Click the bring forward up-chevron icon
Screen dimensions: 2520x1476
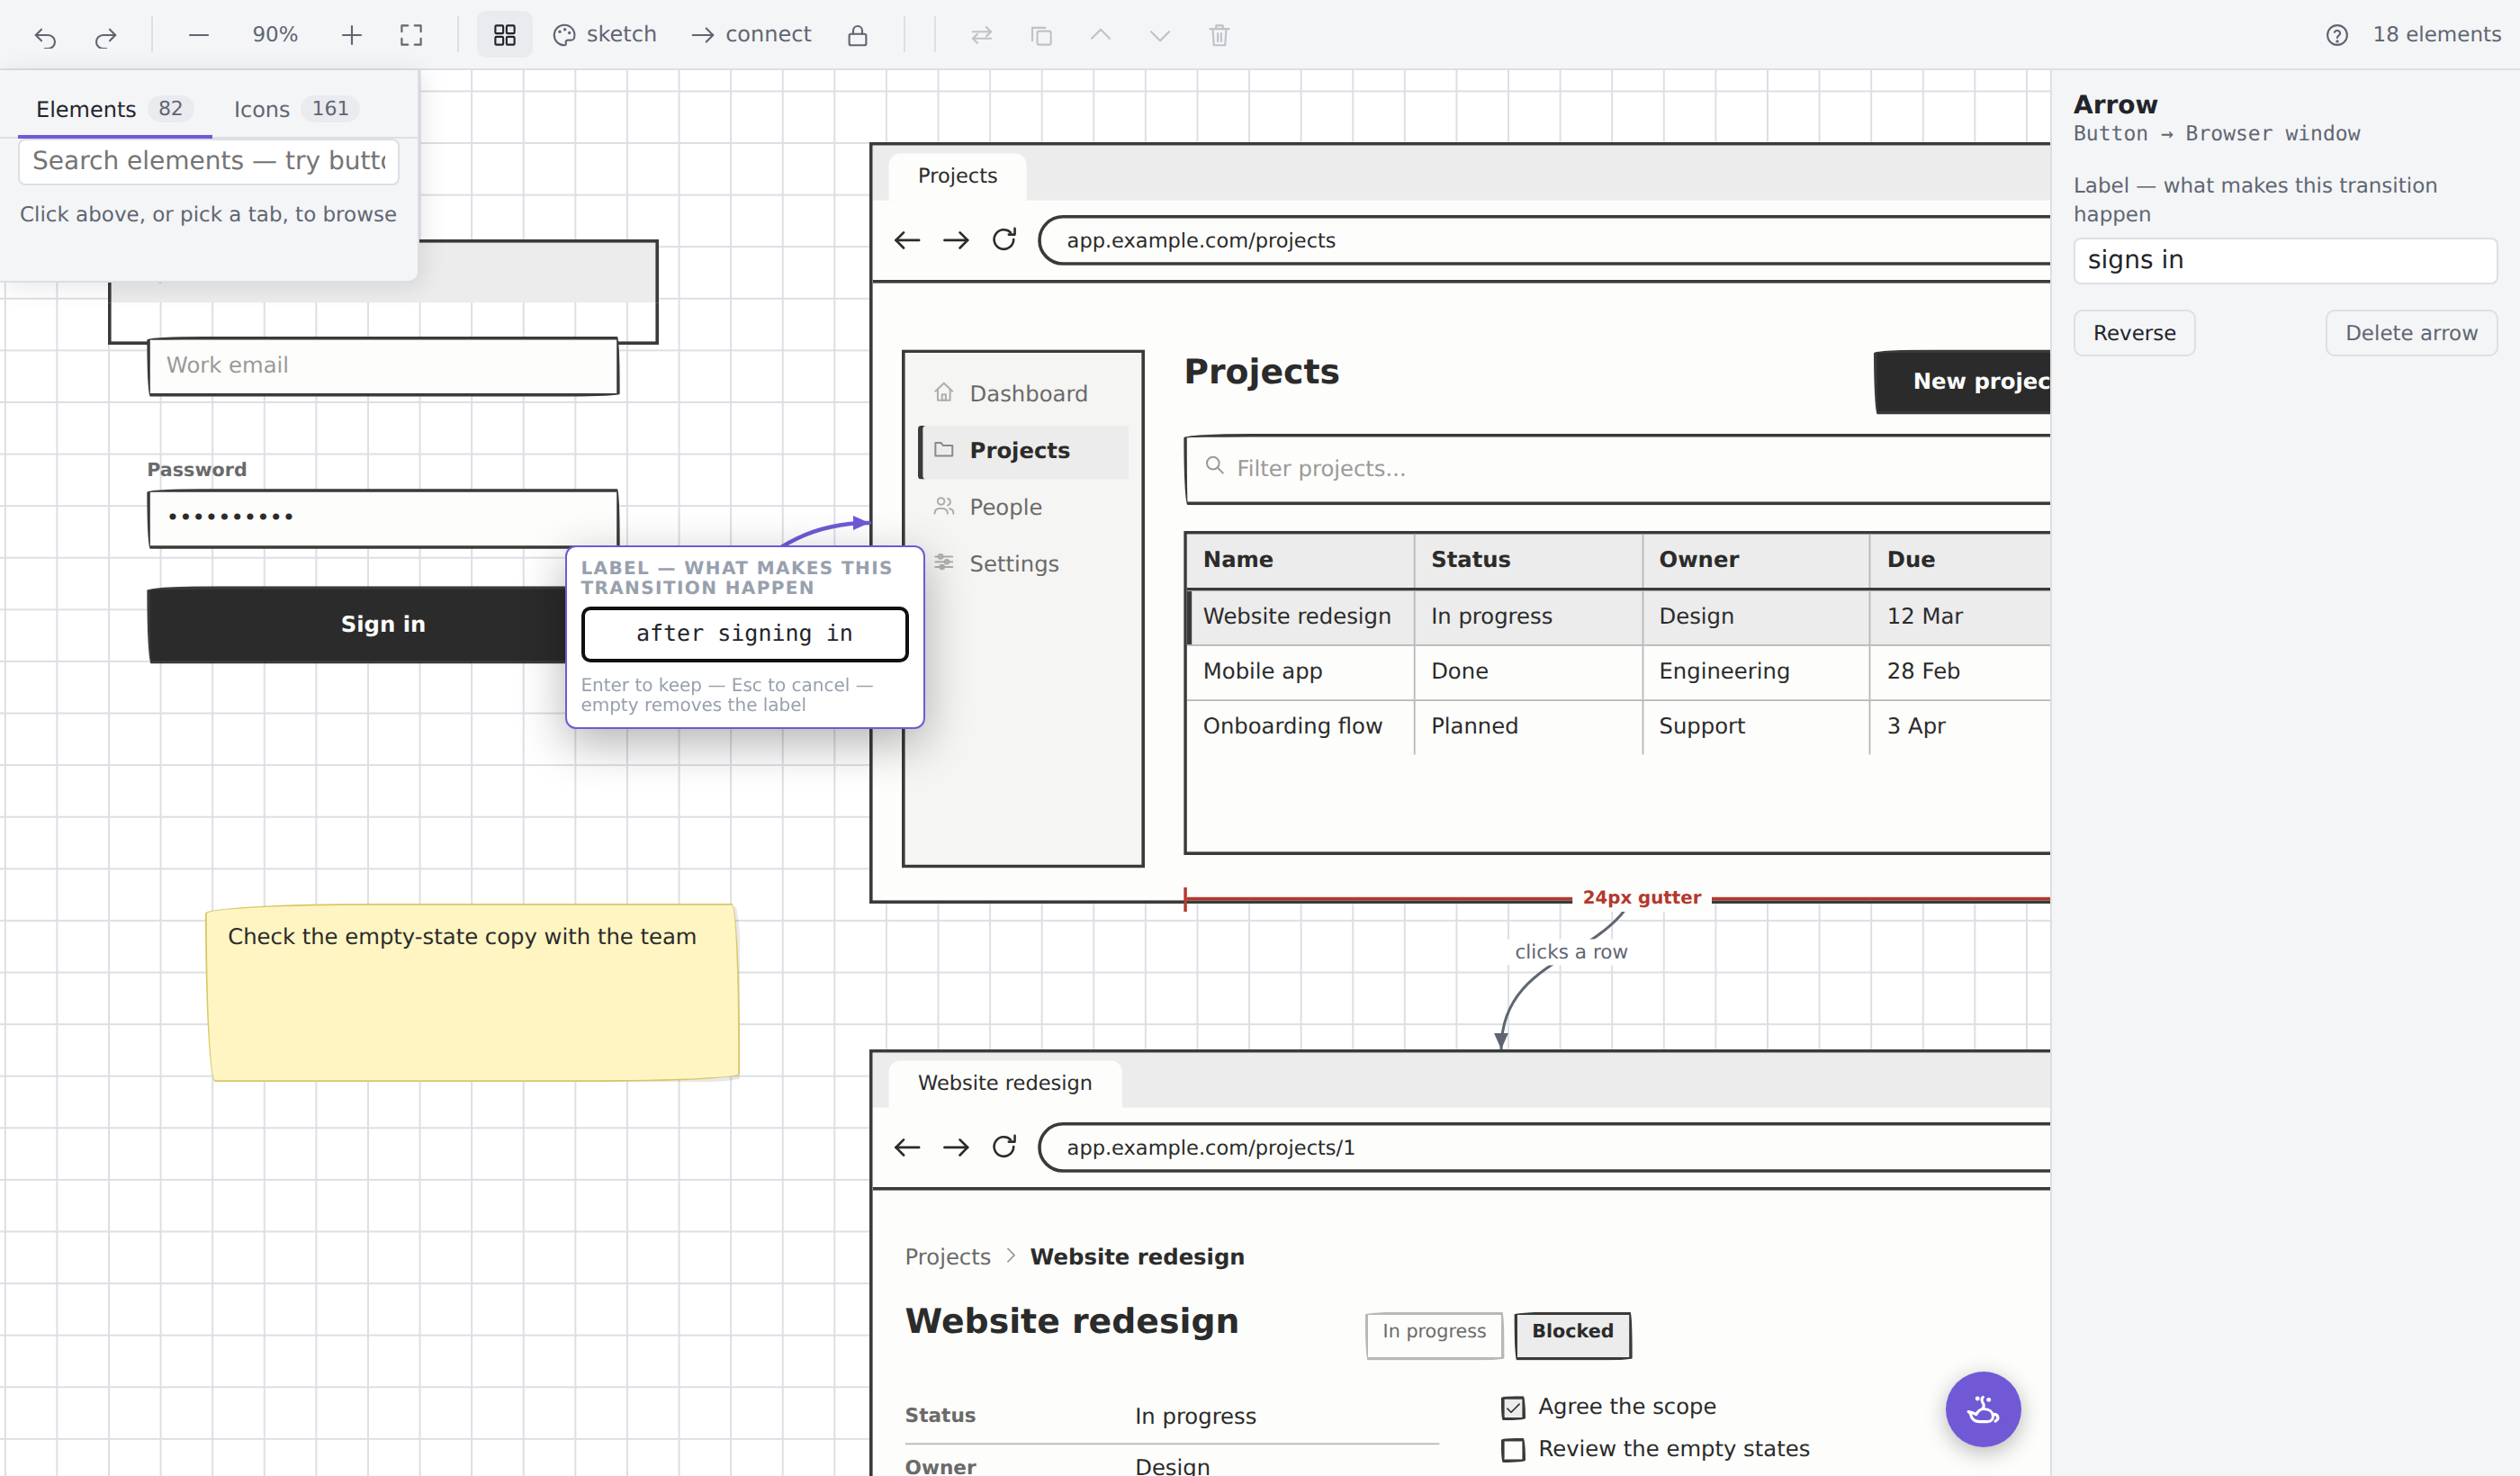click(1100, 35)
